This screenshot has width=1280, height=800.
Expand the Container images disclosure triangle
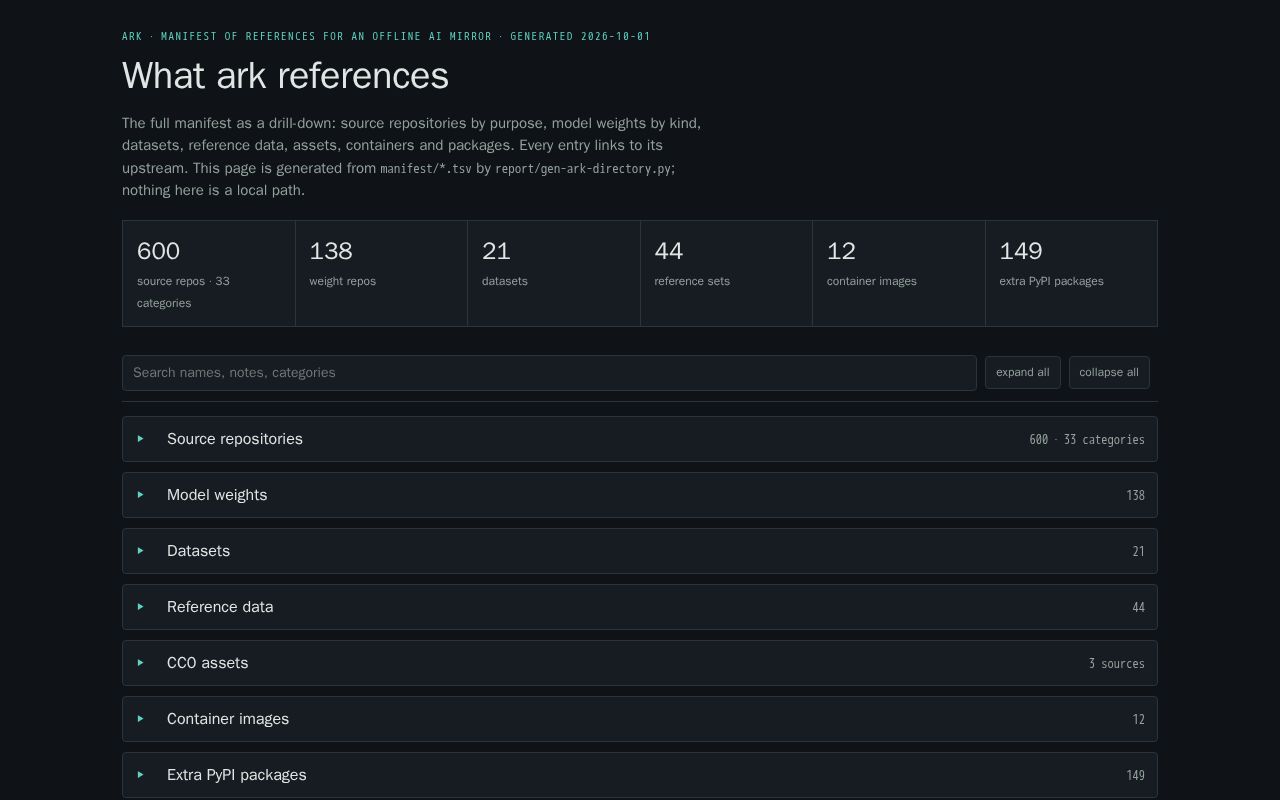[x=141, y=719]
